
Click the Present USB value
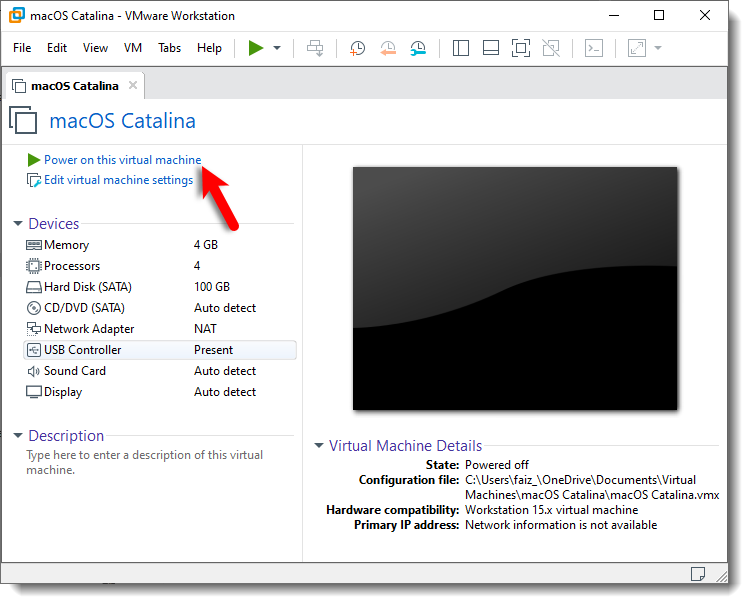point(214,350)
